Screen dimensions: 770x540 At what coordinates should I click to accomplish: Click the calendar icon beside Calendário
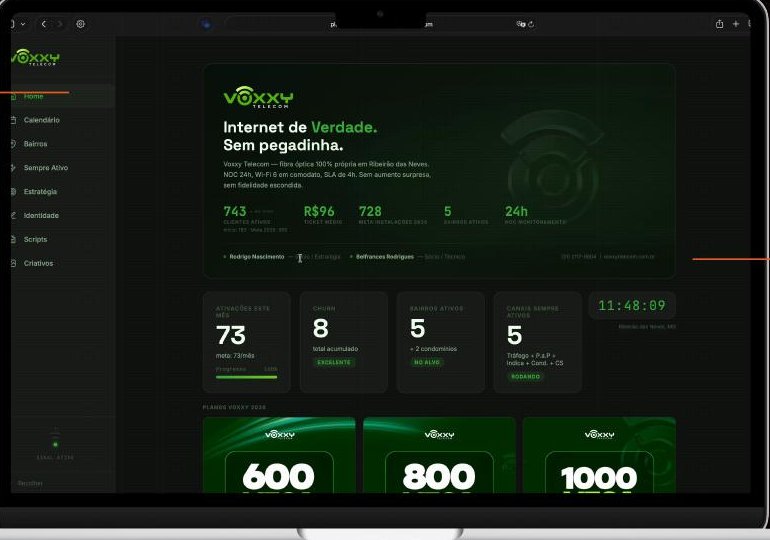click(13, 120)
